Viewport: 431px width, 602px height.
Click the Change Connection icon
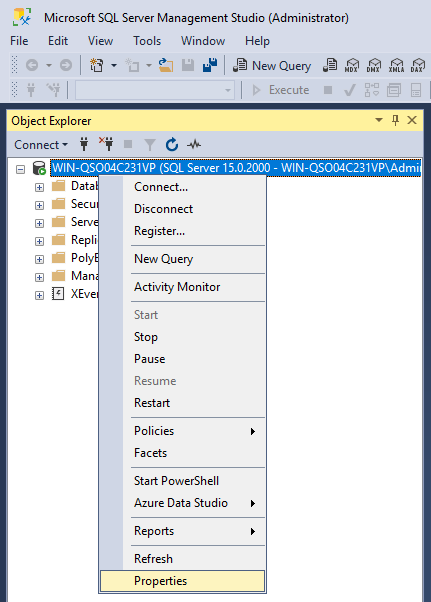click(x=53, y=90)
